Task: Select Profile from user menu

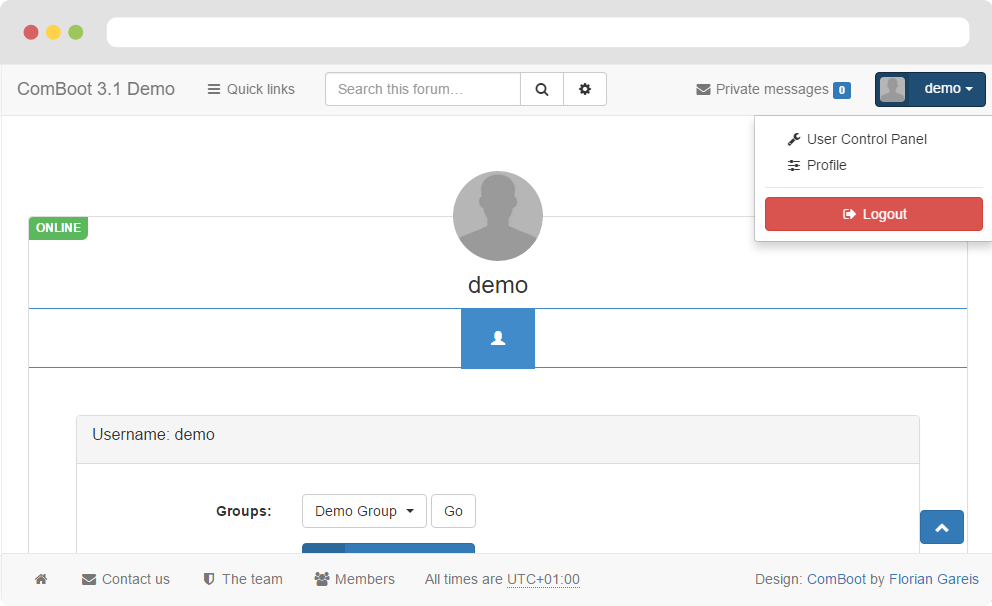Action: (817, 165)
